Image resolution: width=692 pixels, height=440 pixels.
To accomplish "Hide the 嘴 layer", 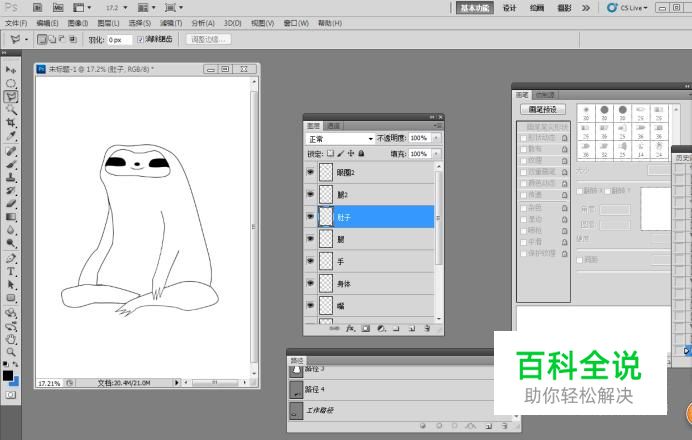I will 310,305.
